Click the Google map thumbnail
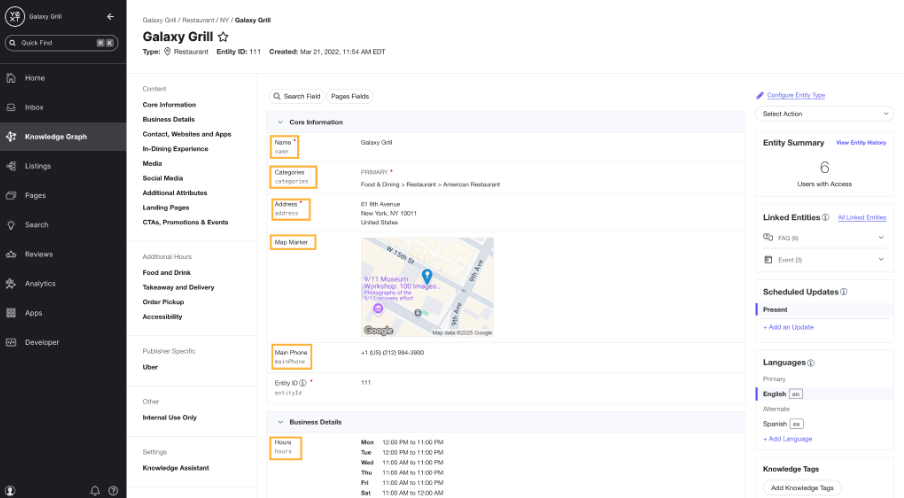Viewport: 904px width, 498px height. (x=427, y=287)
